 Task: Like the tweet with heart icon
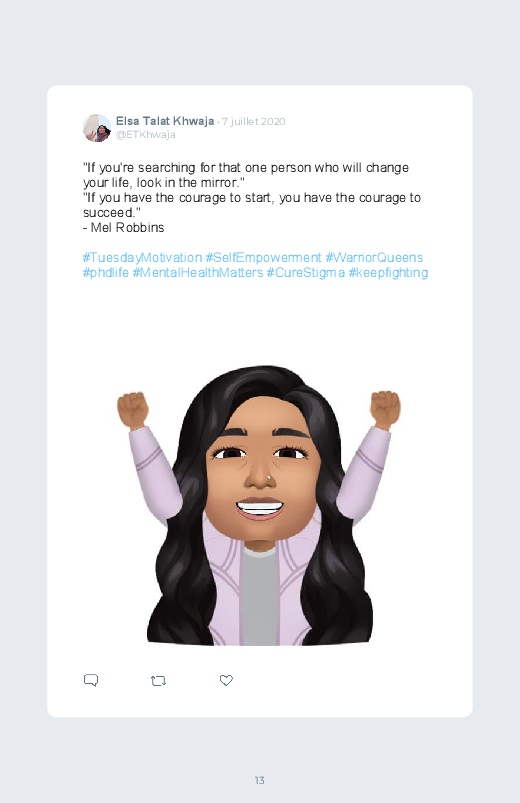tap(226, 680)
